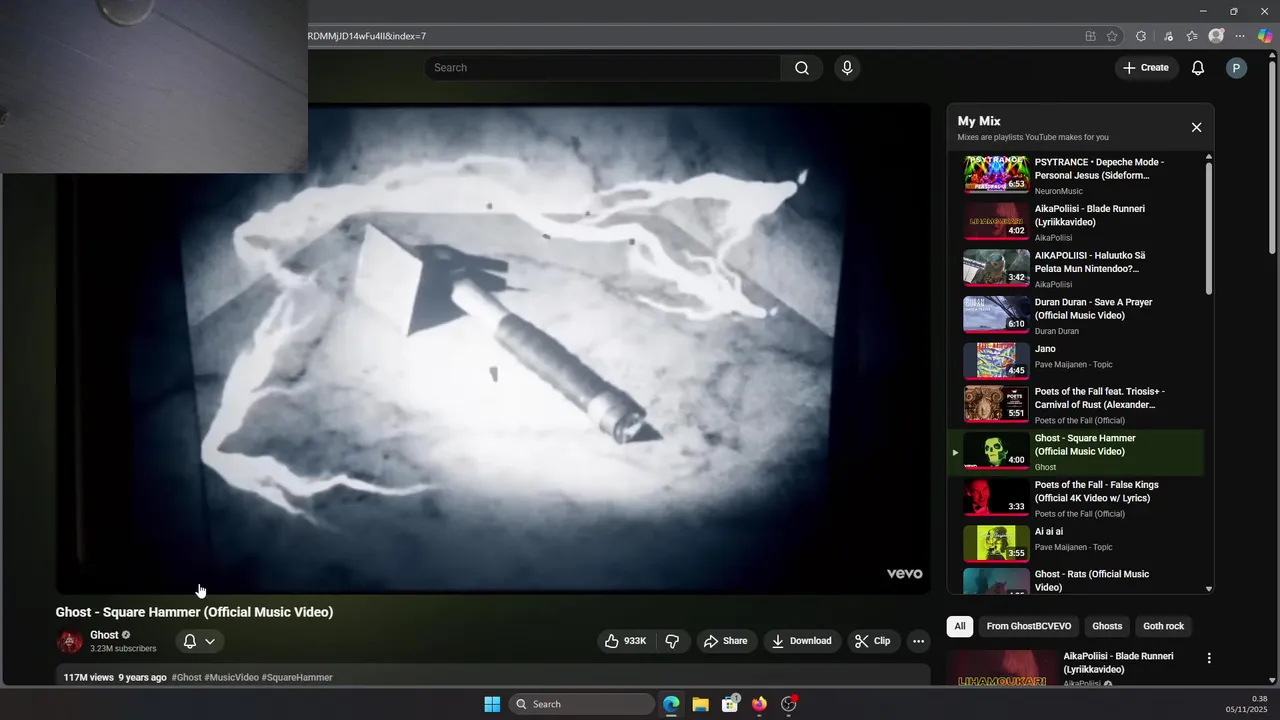Play PSYTRANCE Depeche Mode Personal Jesus

click(1075, 175)
